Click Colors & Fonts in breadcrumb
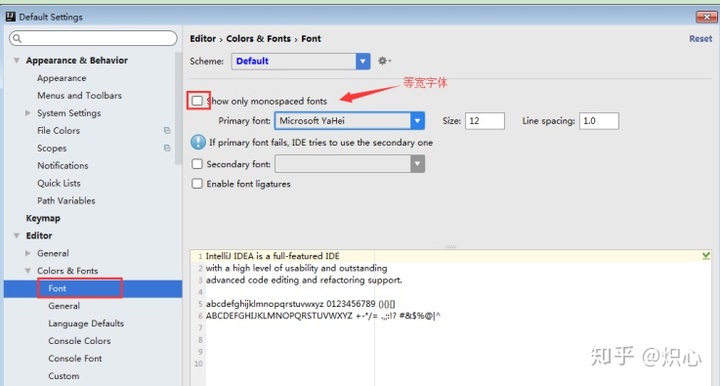720x386 pixels. (x=258, y=39)
